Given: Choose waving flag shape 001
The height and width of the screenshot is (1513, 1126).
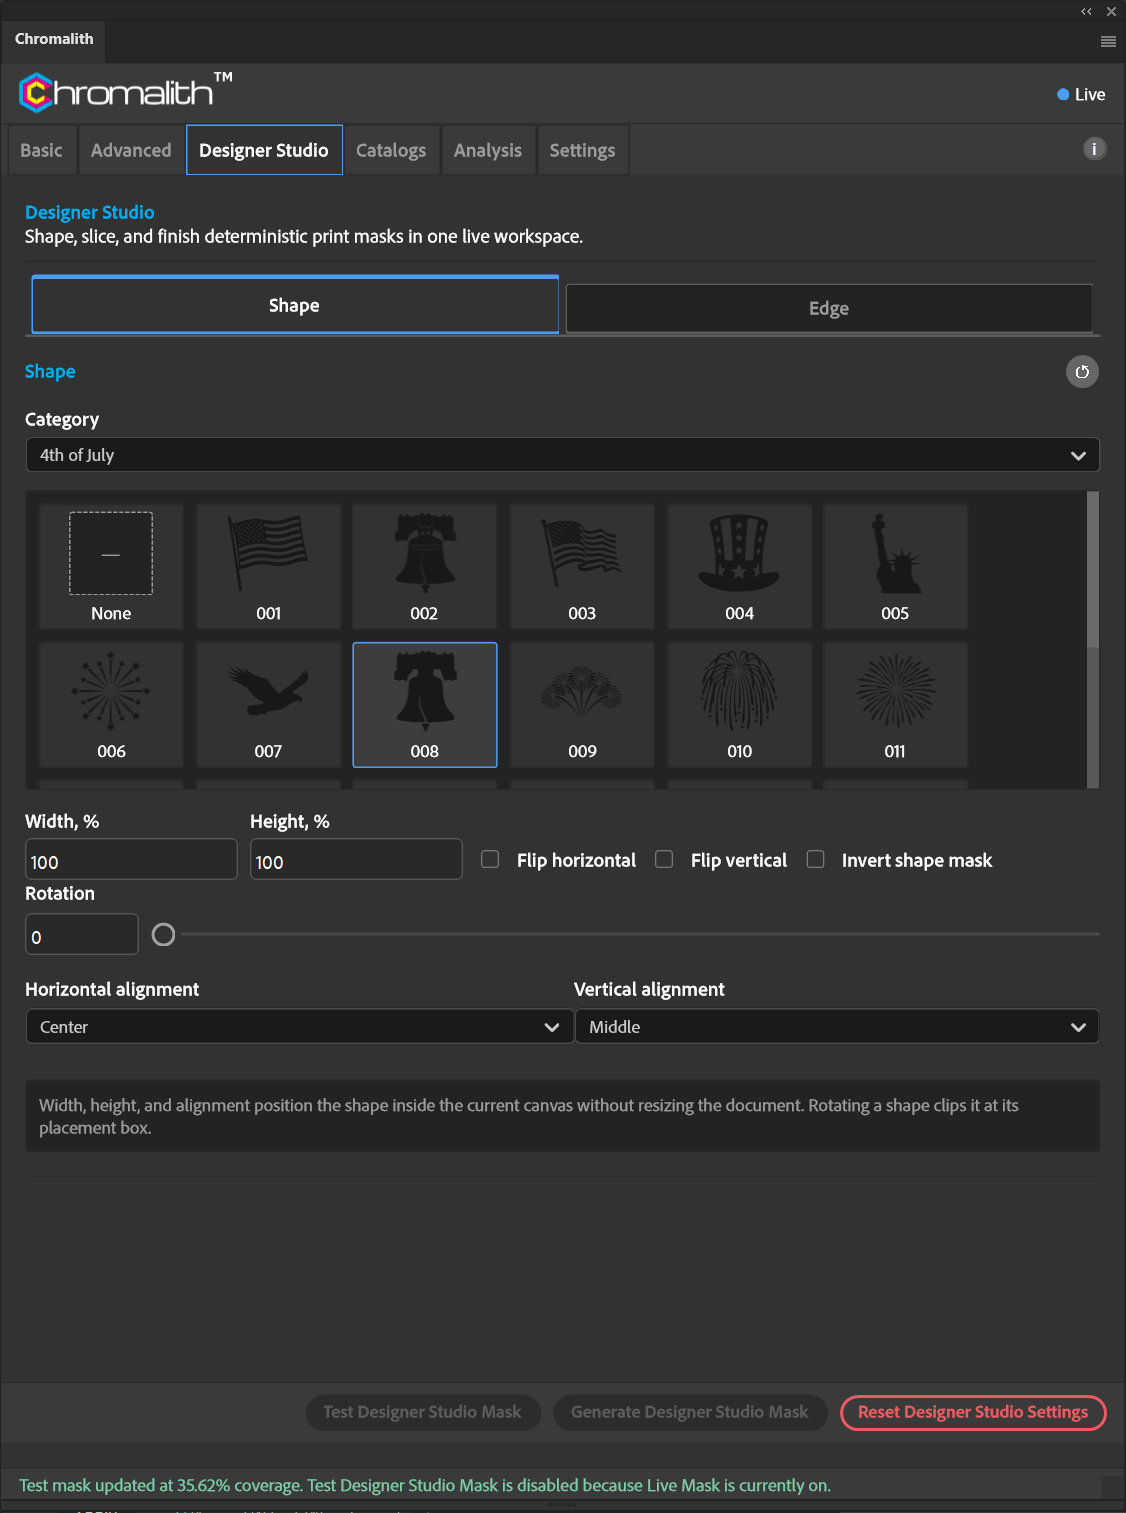Looking at the screenshot, I should (268, 566).
